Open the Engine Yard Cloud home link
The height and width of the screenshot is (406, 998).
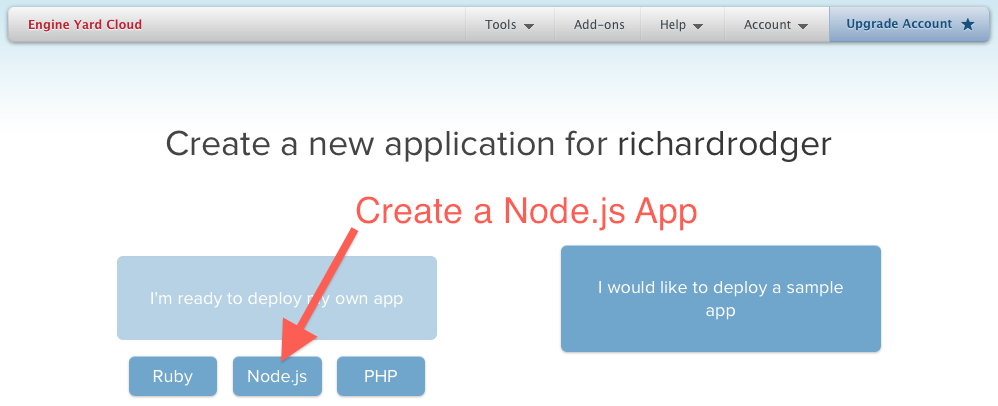click(x=85, y=25)
